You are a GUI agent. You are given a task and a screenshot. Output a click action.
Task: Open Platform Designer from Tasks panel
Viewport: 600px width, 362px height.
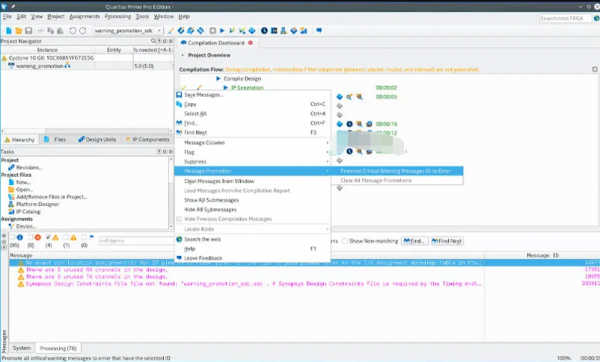click(38, 204)
